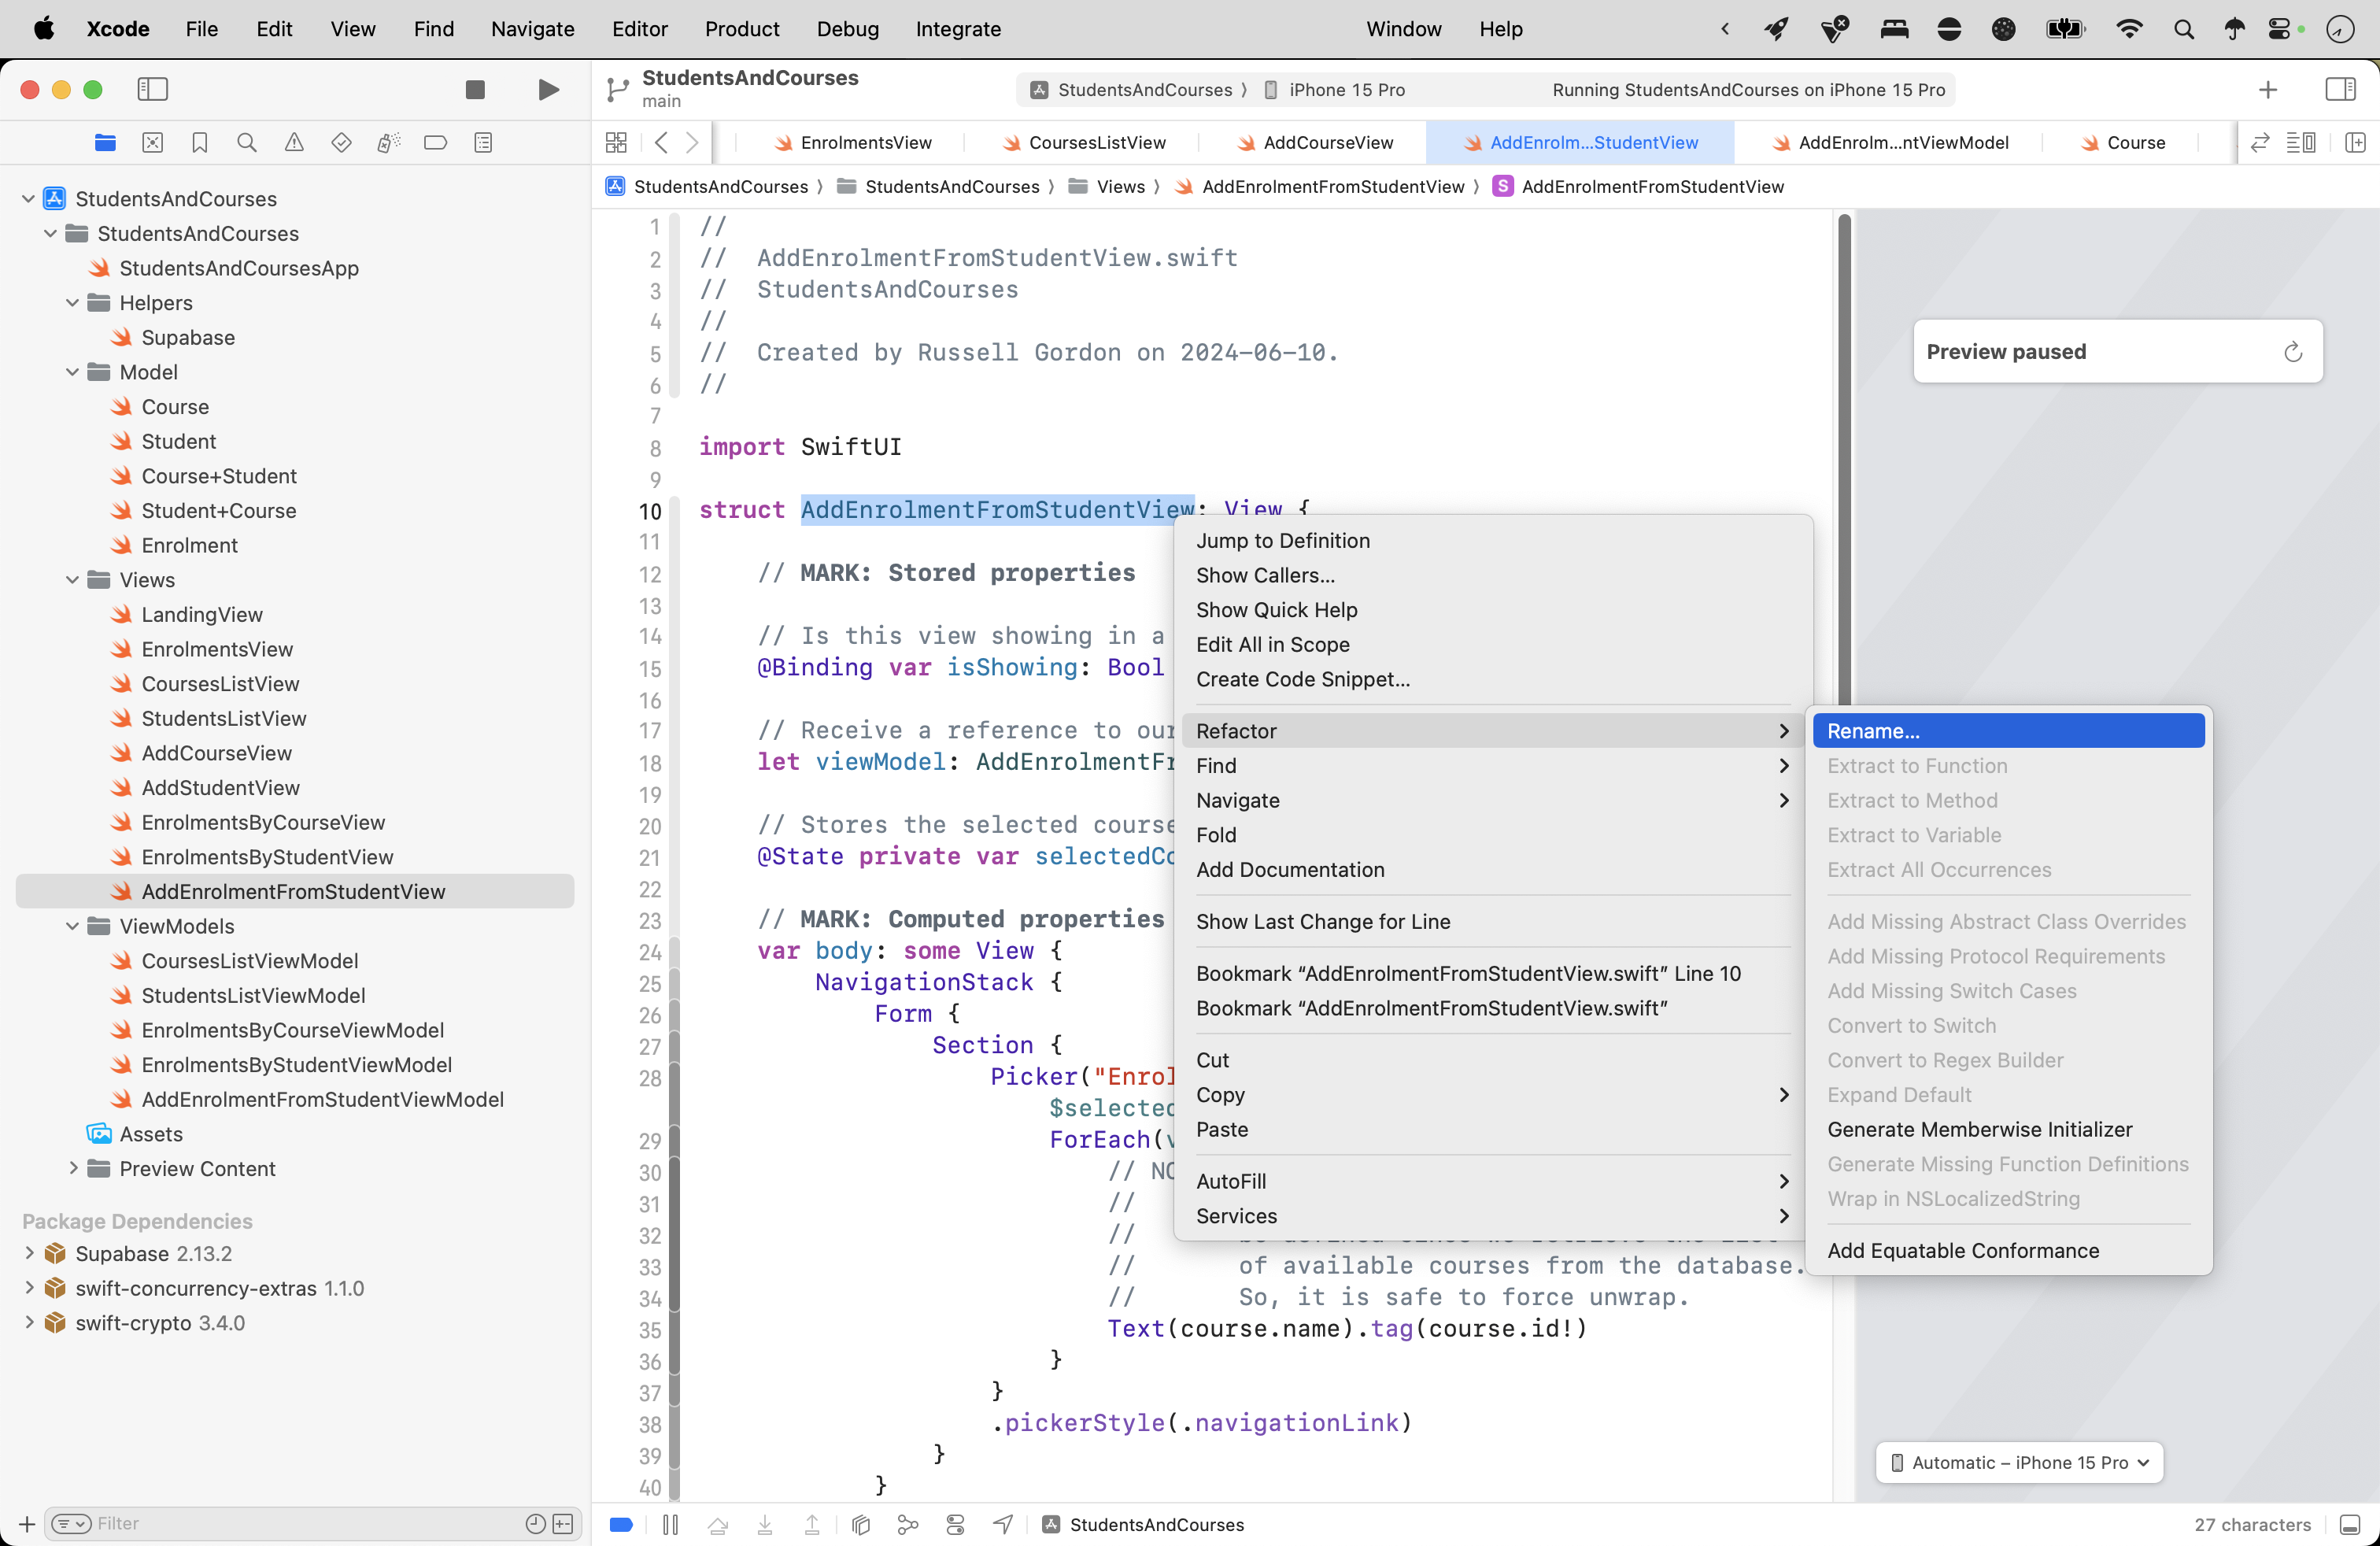Hide the navigator sidebar
Screen dimensions: 2380x1546
(152, 89)
